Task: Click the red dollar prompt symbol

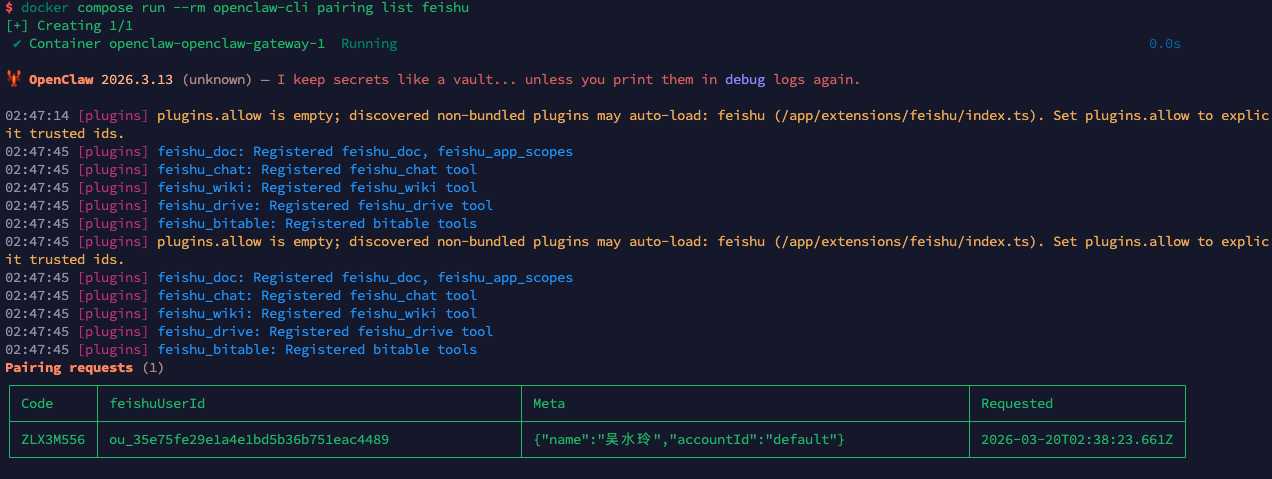Action: point(9,8)
